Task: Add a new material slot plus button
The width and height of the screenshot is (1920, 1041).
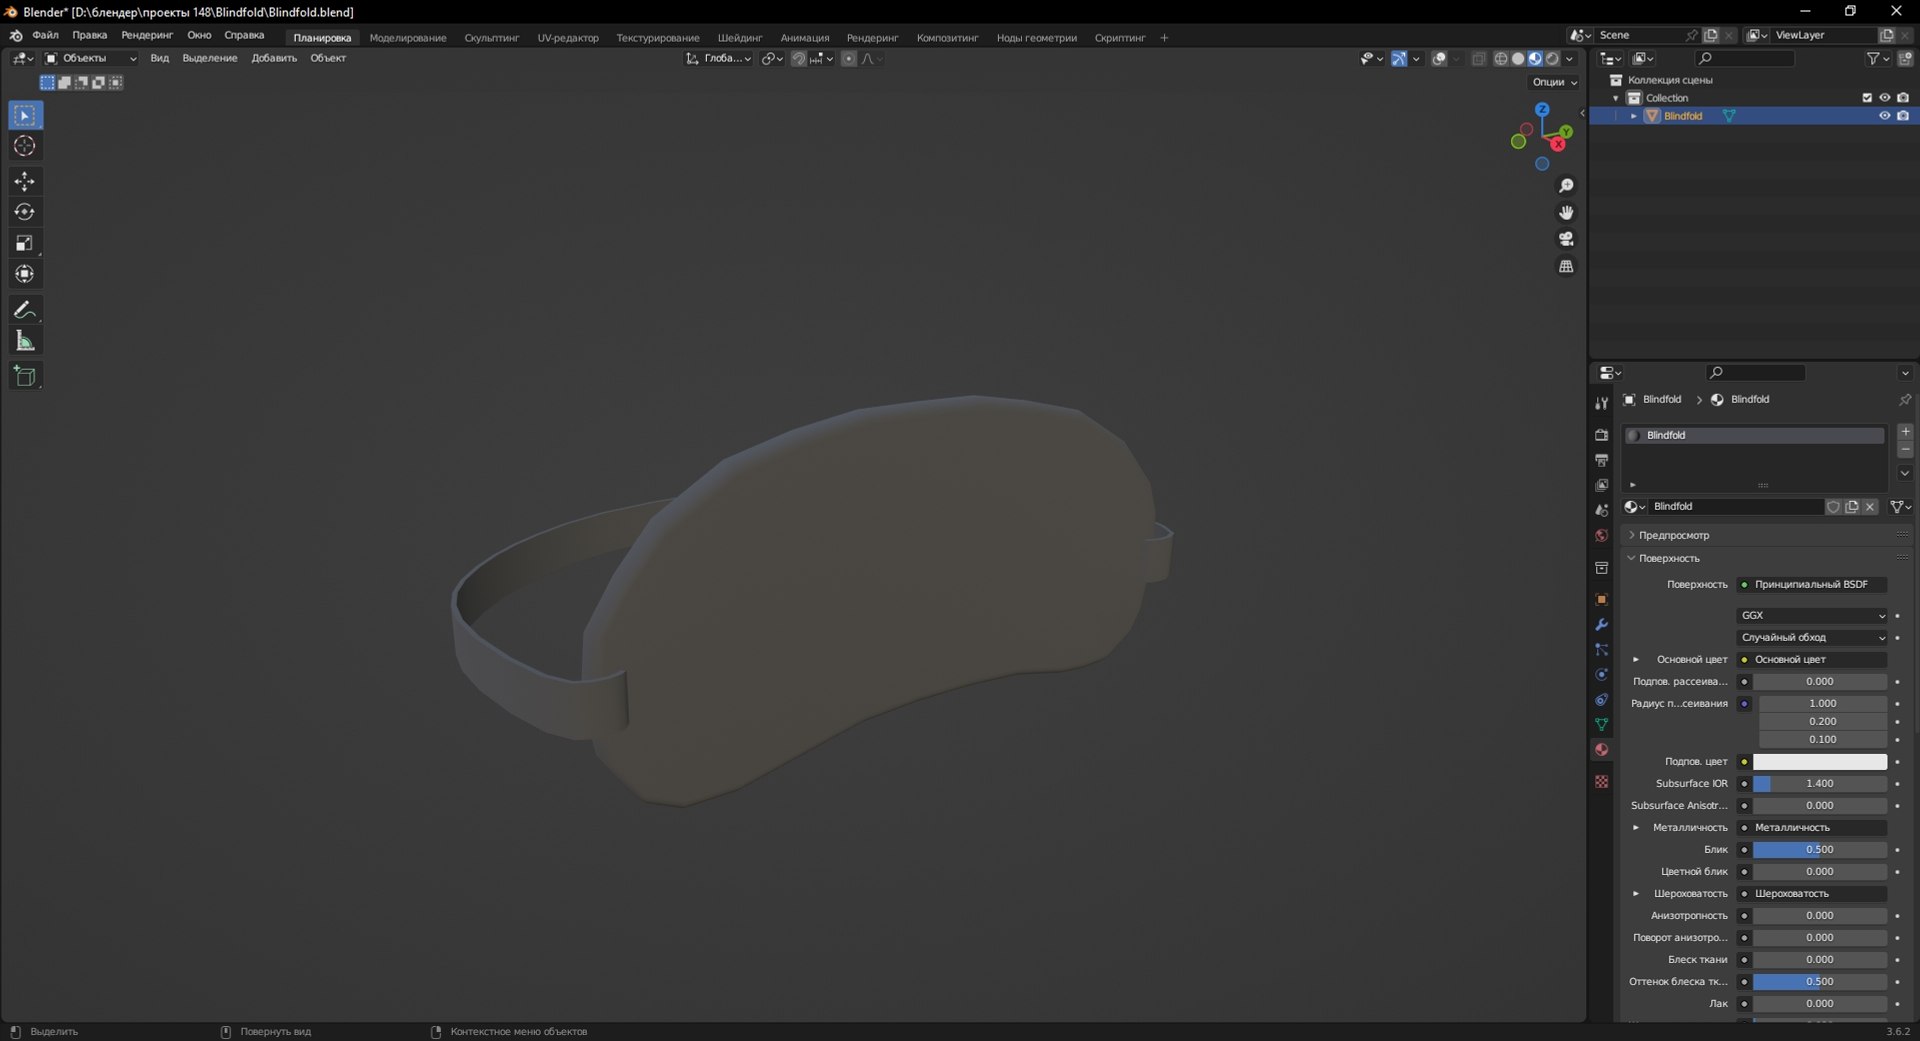Action: (x=1905, y=432)
